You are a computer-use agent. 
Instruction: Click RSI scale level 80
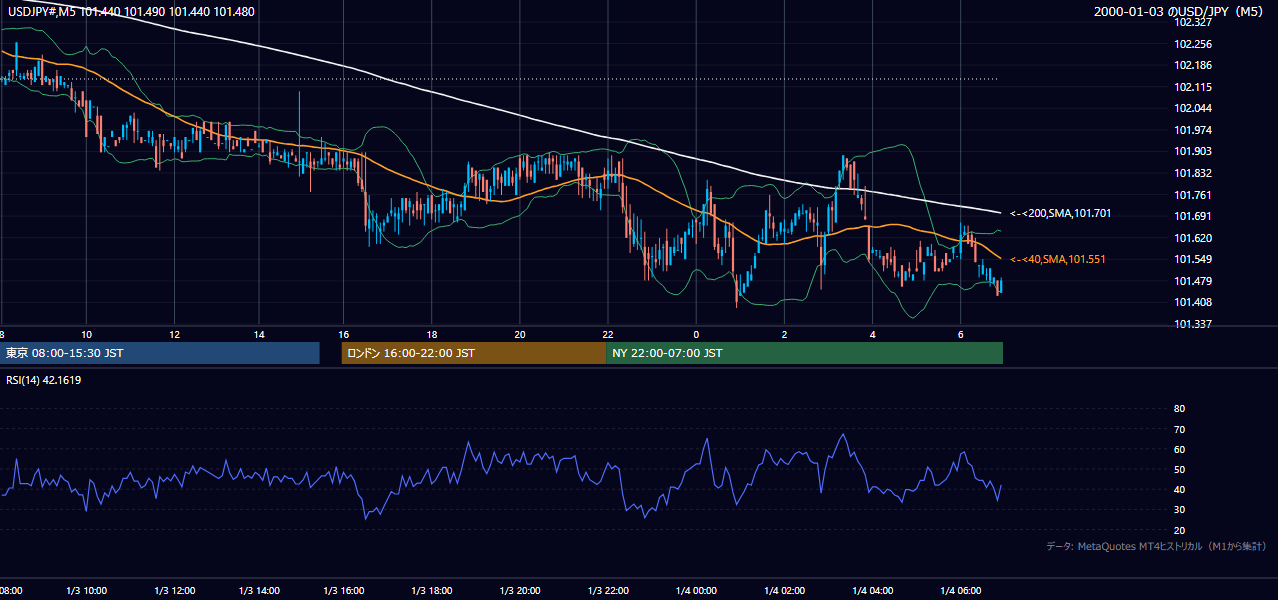click(1179, 409)
